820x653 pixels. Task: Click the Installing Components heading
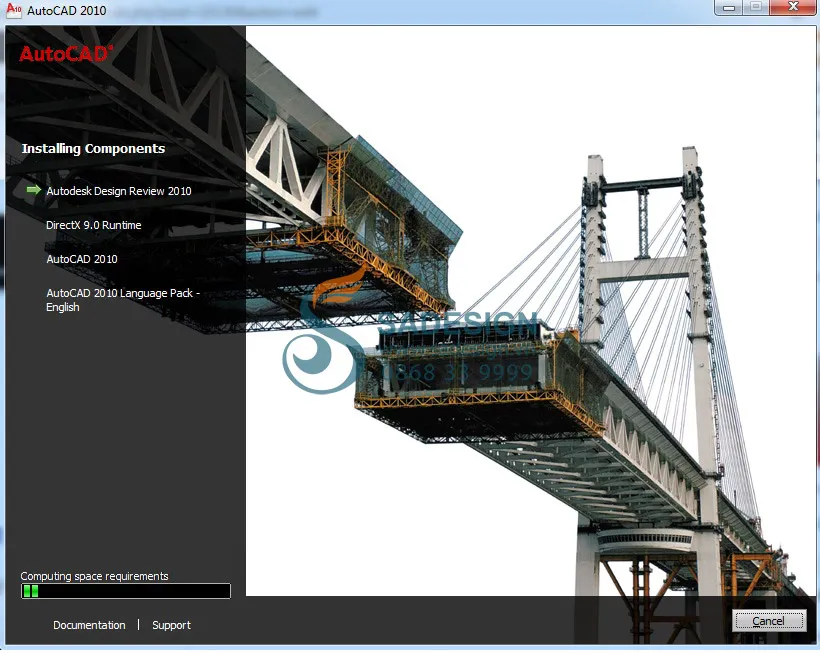coord(93,148)
